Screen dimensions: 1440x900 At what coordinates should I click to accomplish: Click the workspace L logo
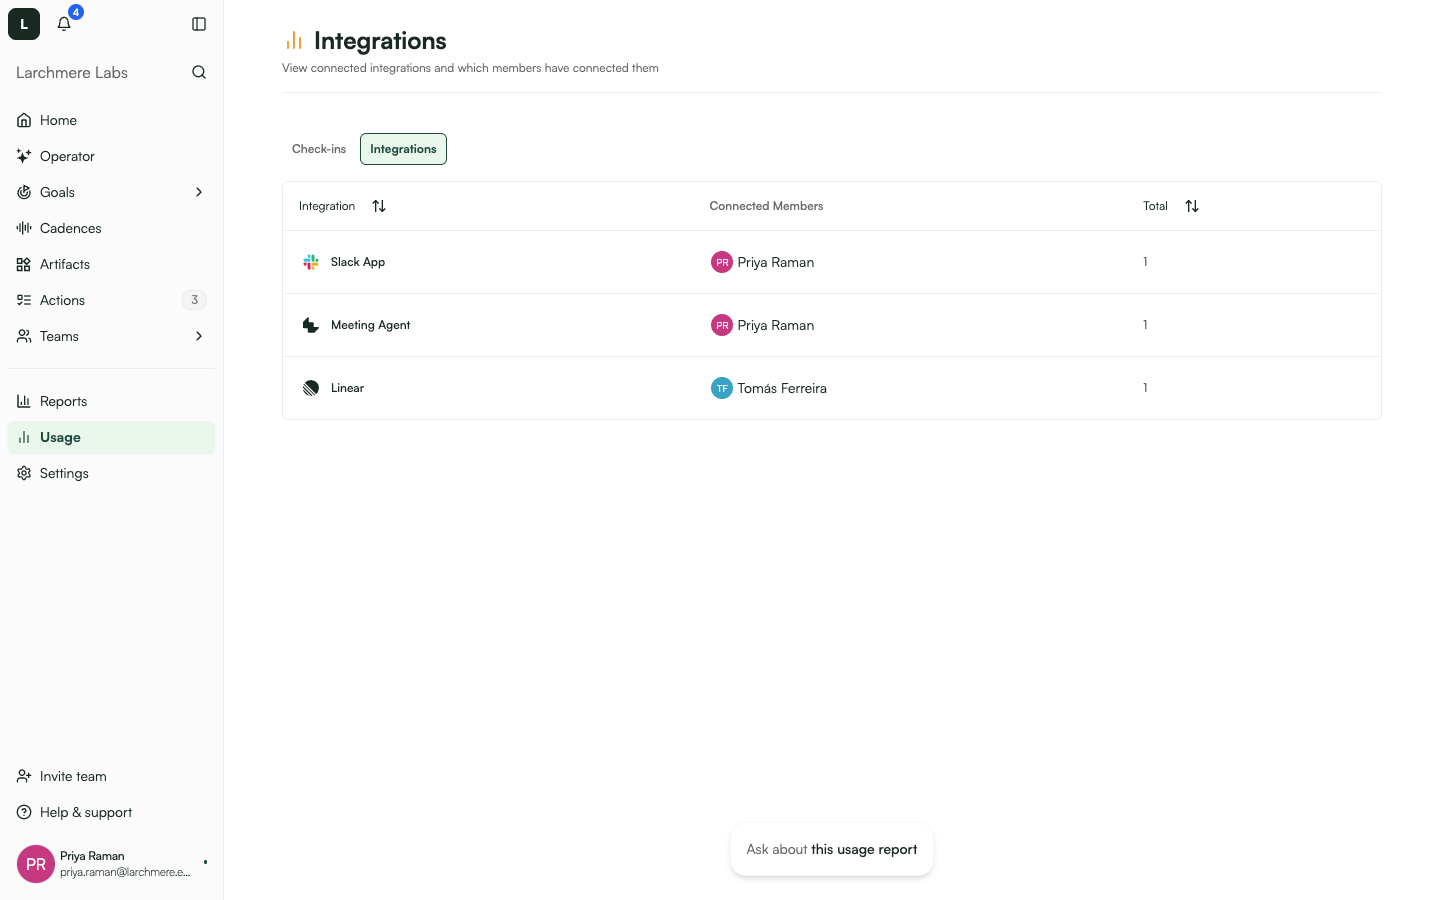24,24
